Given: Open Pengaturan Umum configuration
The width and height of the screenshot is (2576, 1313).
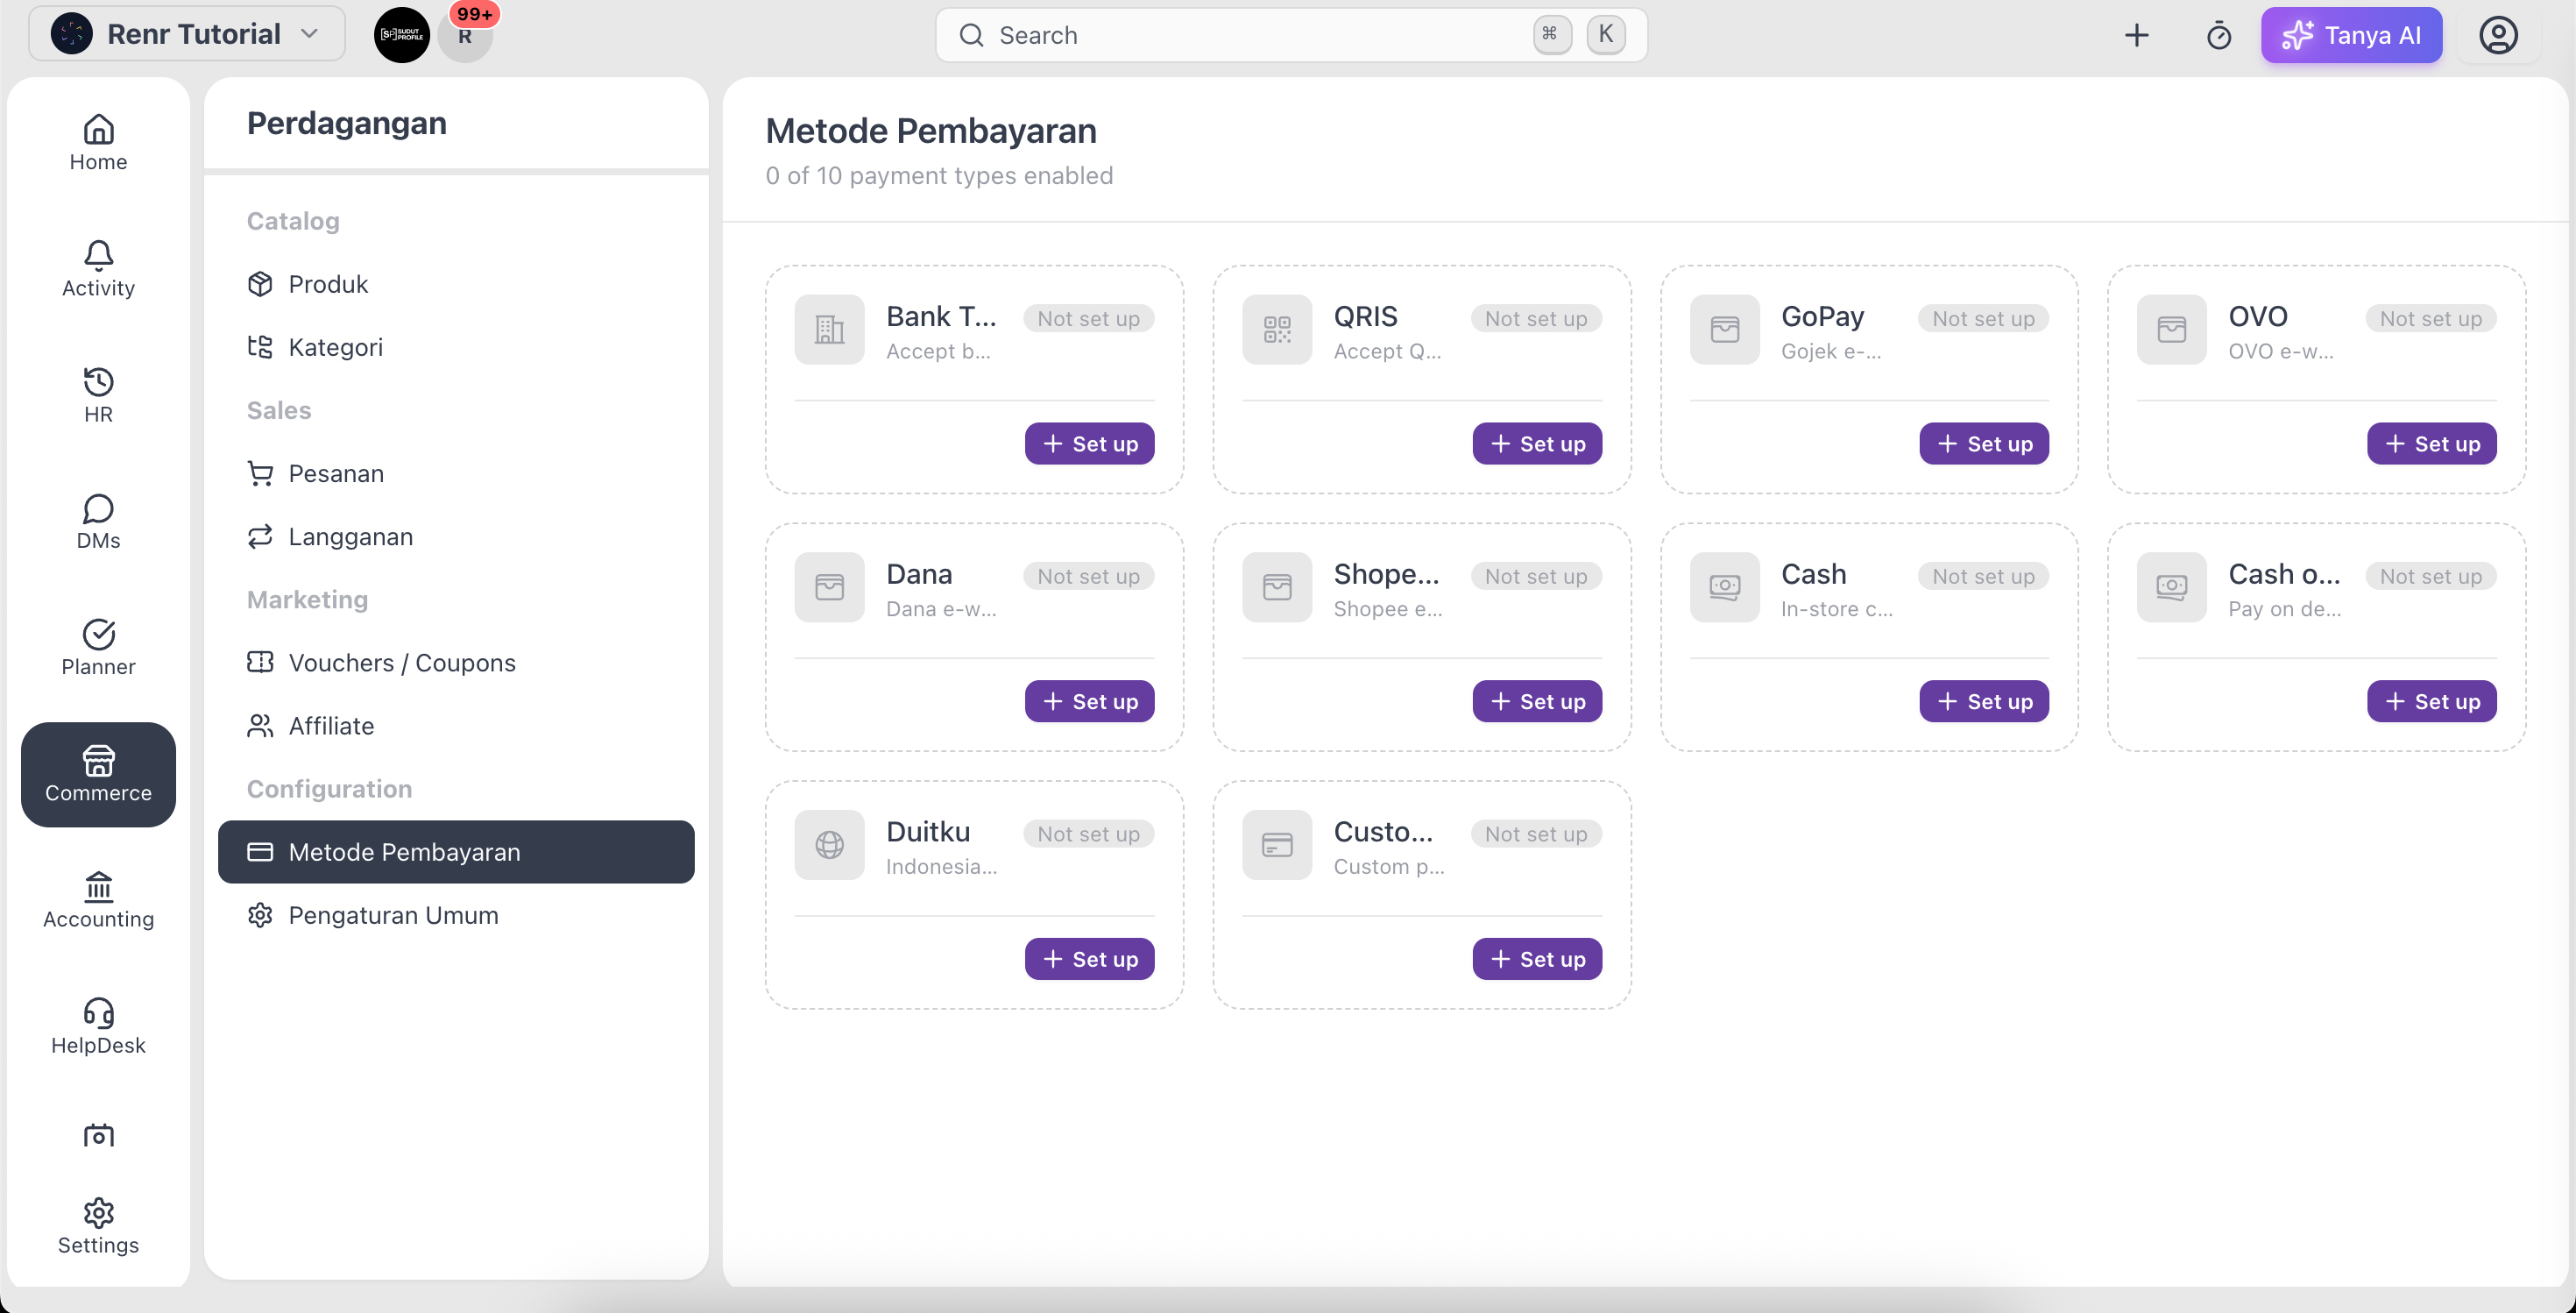Looking at the screenshot, I should [456, 914].
